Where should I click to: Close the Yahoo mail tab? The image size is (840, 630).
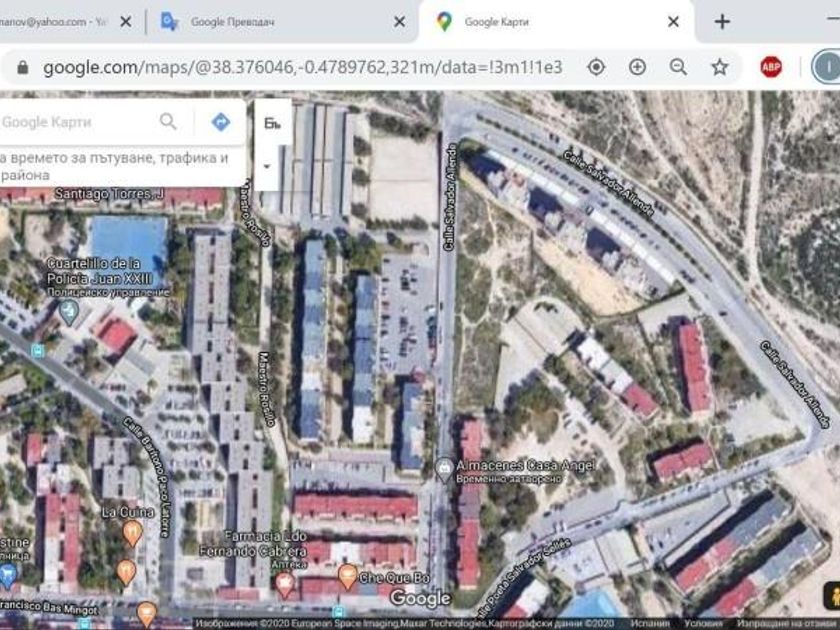point(125,22)
